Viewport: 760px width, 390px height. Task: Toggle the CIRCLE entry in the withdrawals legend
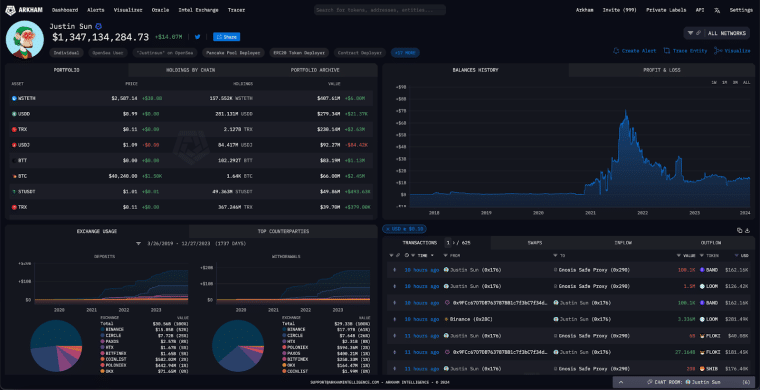pos(292,335)
